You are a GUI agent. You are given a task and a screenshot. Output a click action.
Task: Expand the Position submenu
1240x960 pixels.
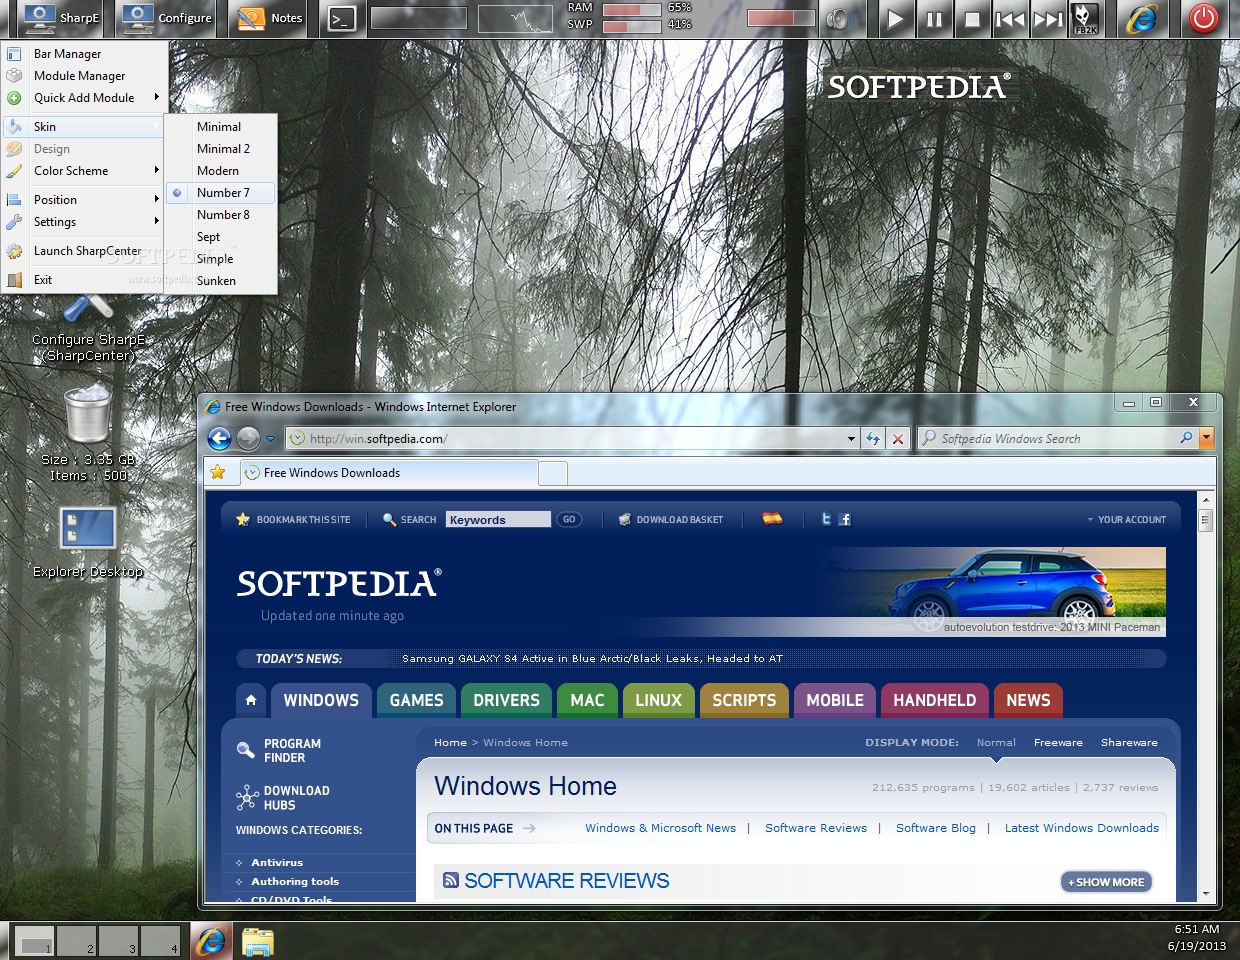click(x=85, y=200)
